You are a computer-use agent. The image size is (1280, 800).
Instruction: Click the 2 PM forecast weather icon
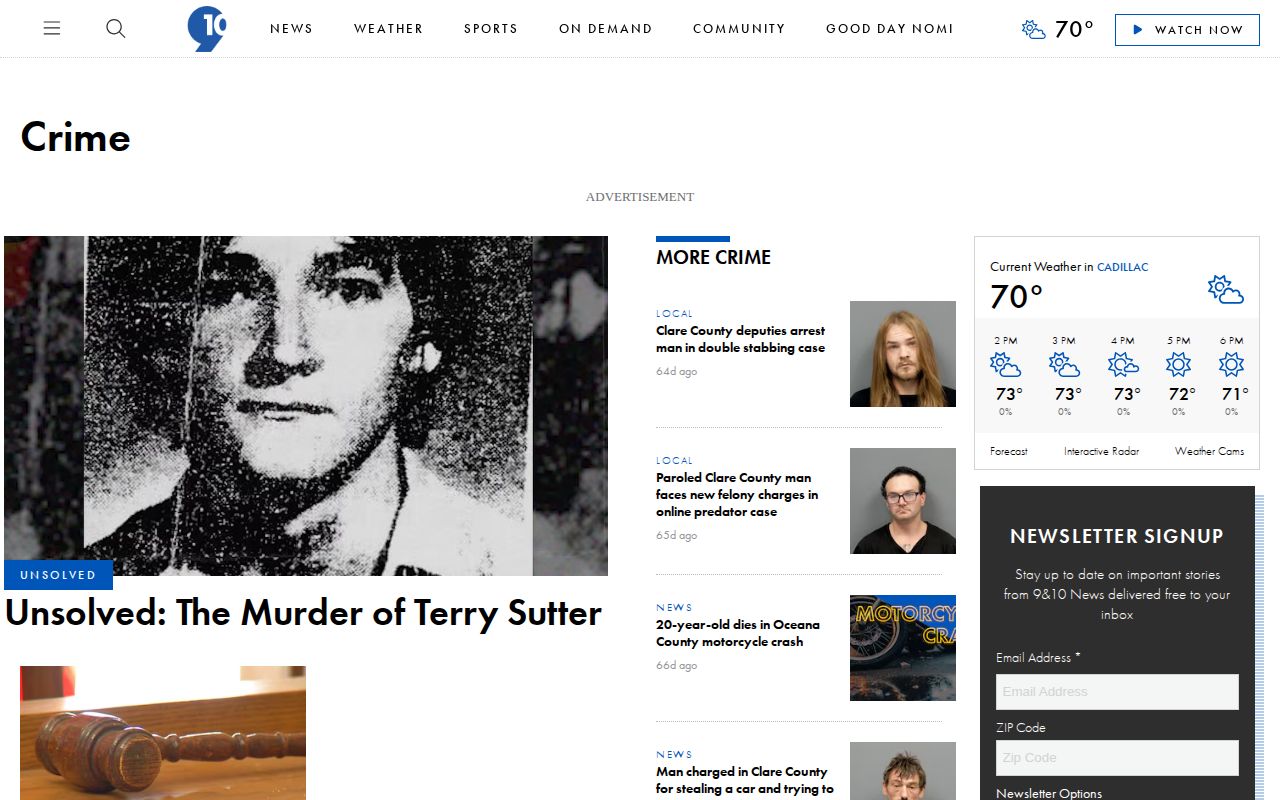(1005, 364)
